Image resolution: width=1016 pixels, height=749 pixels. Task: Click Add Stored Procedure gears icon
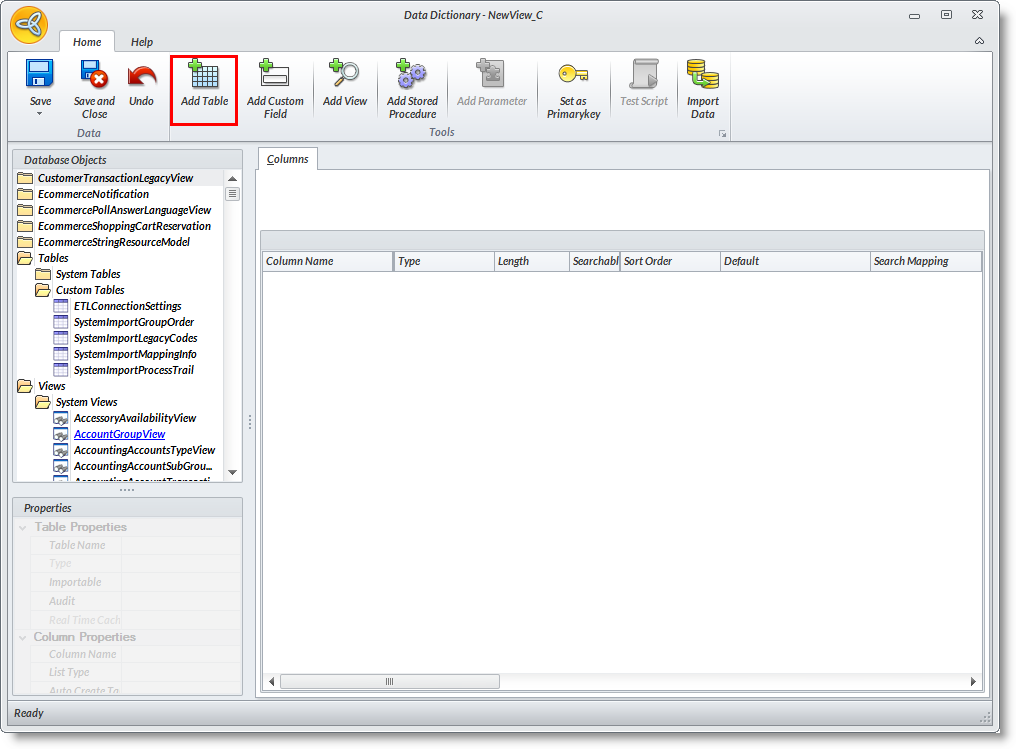pos(411,76)
